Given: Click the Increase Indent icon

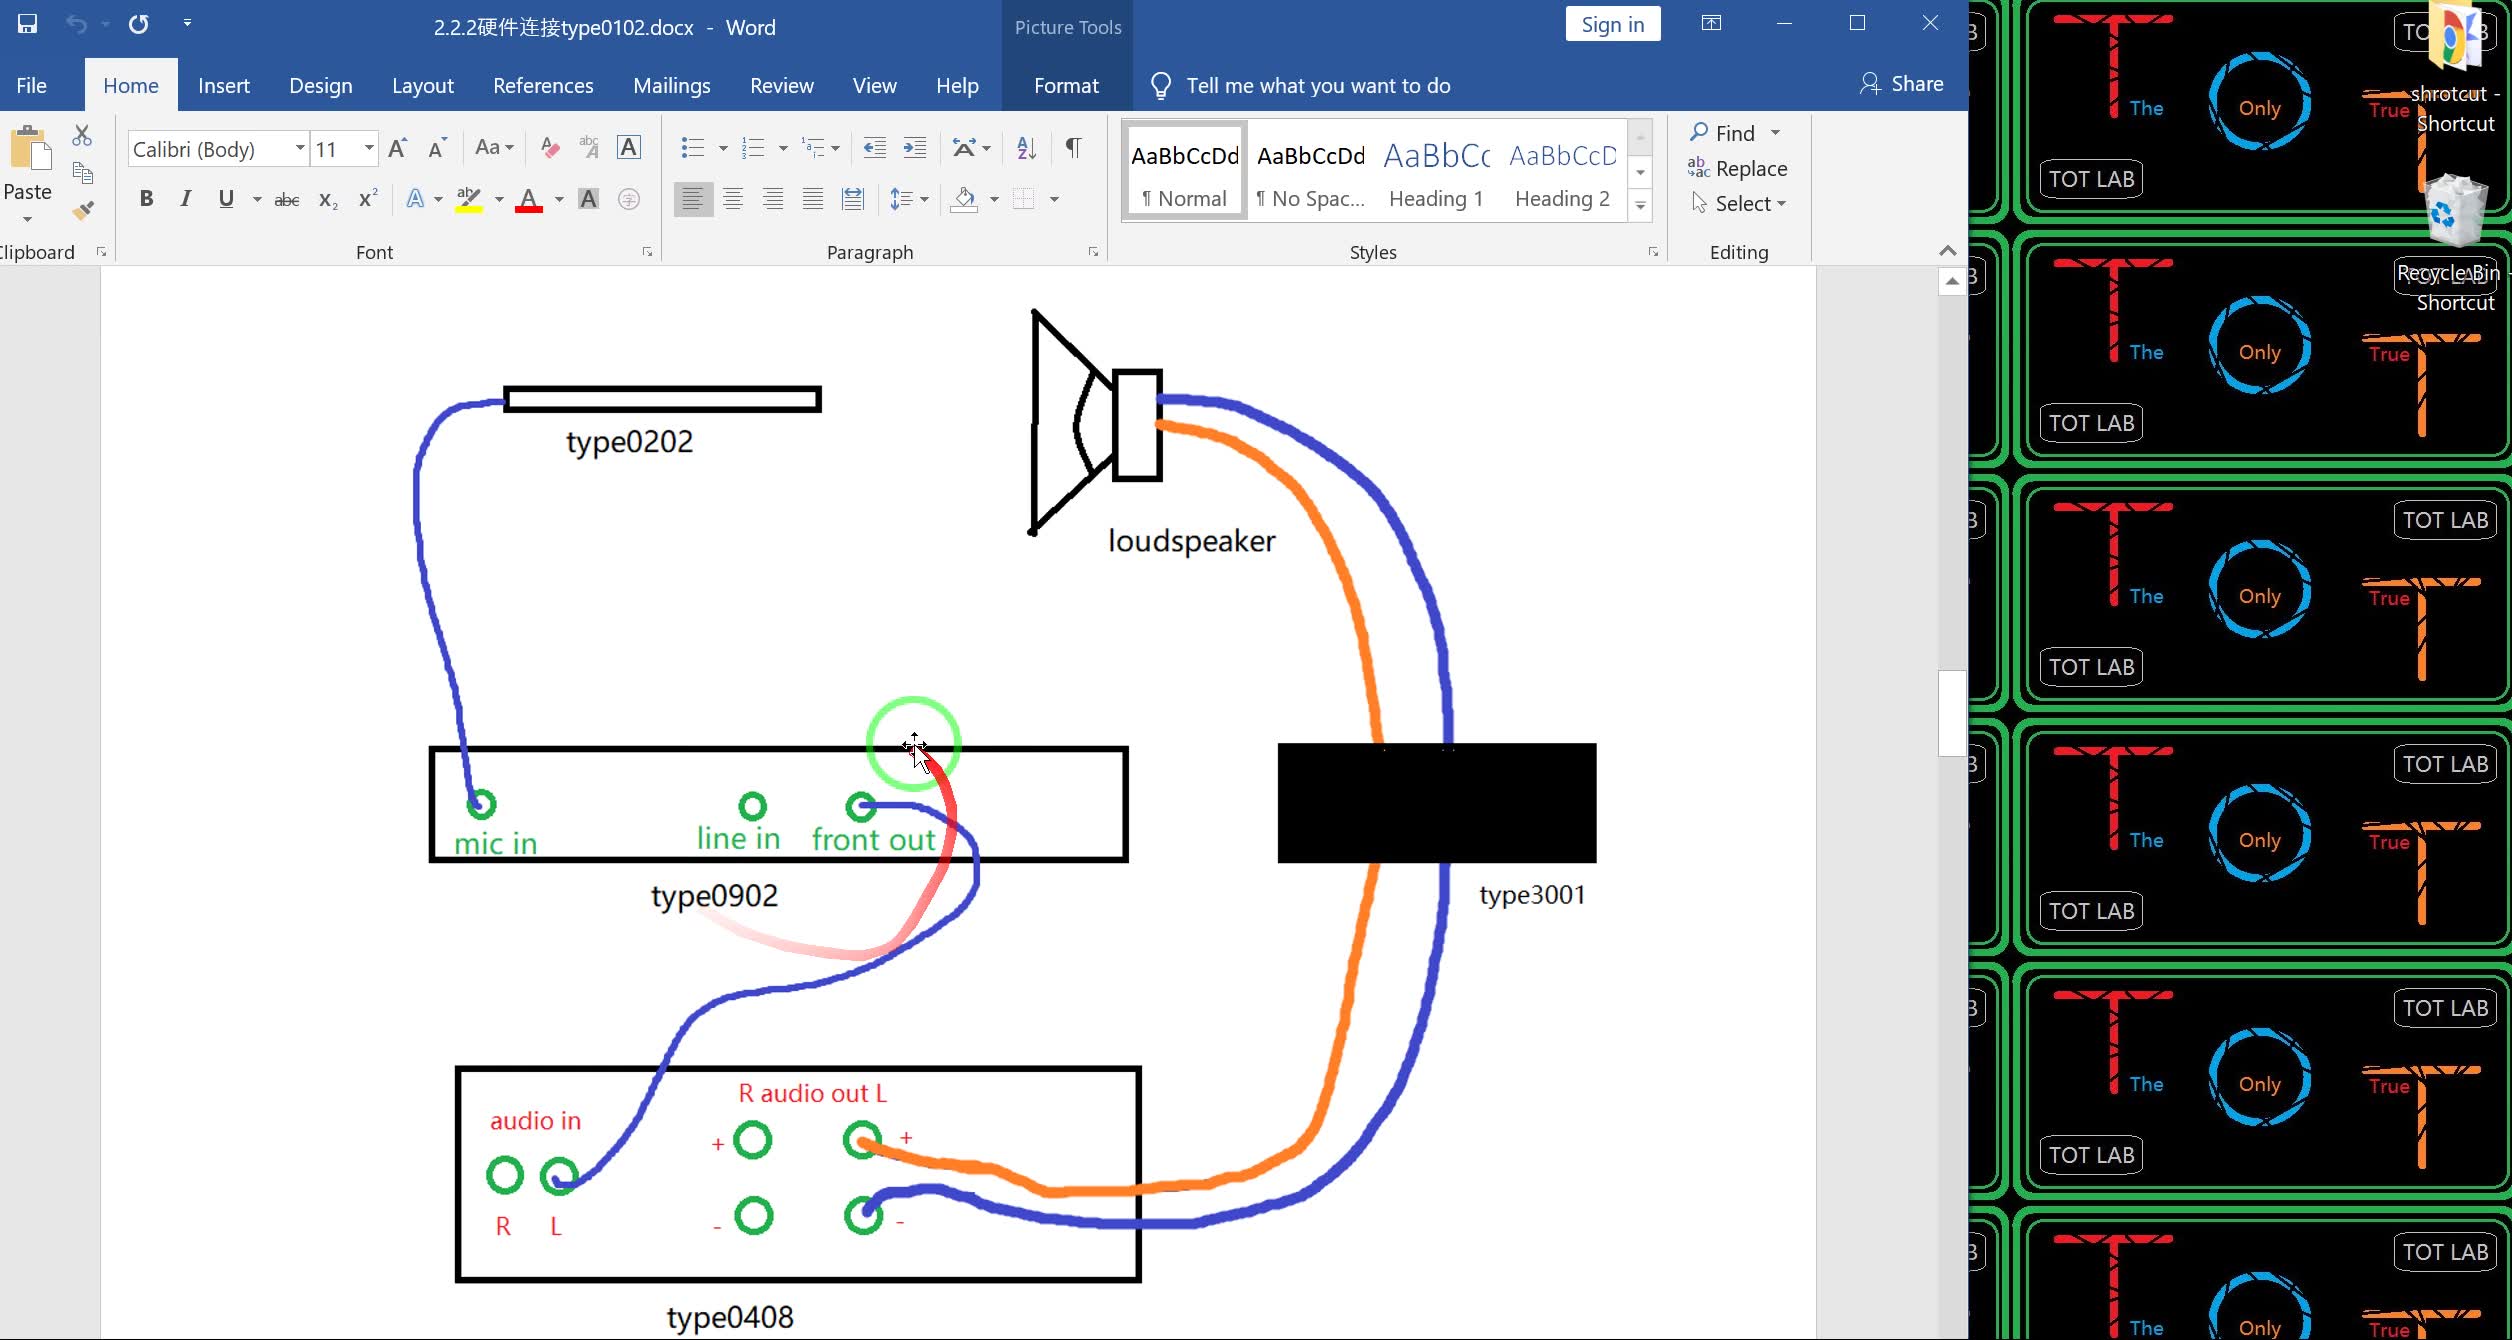Looking at the screenshot, I should click(x=914, y=148).
